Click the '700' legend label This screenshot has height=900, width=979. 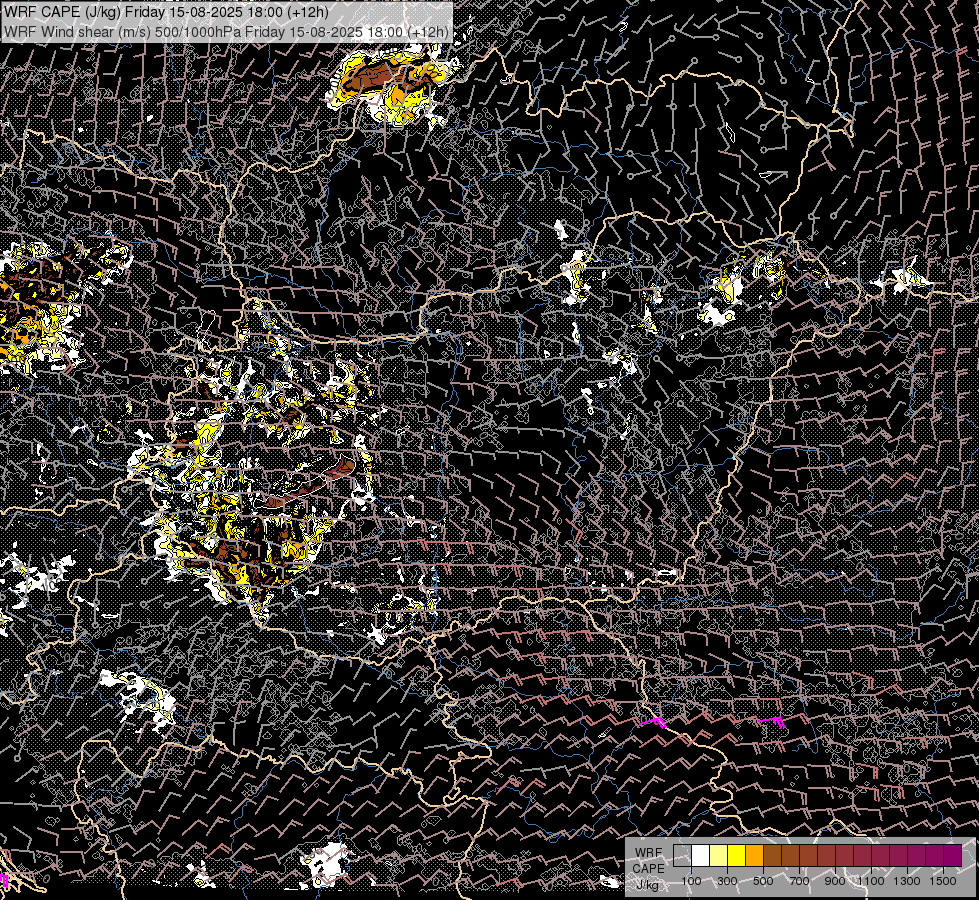coord(799,881)
